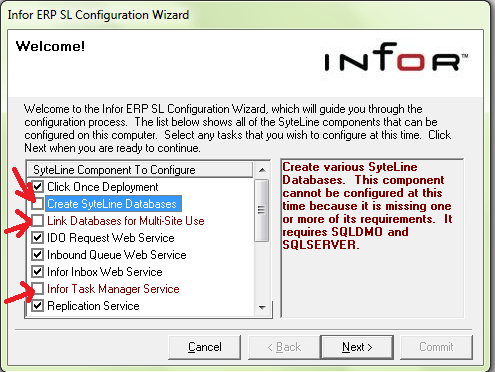This screenshot has height=372, width=495.
Task: Click the component list scroll down arrow
Action: click(262, 308)
